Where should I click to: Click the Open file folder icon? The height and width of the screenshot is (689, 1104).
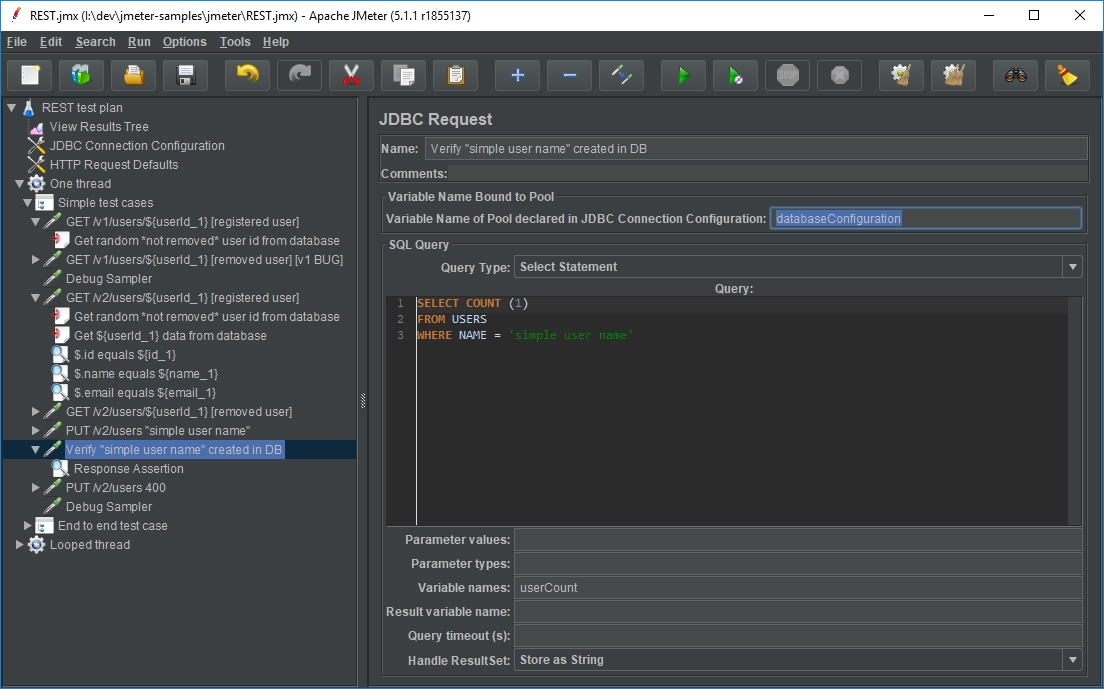tap(134, 75)
